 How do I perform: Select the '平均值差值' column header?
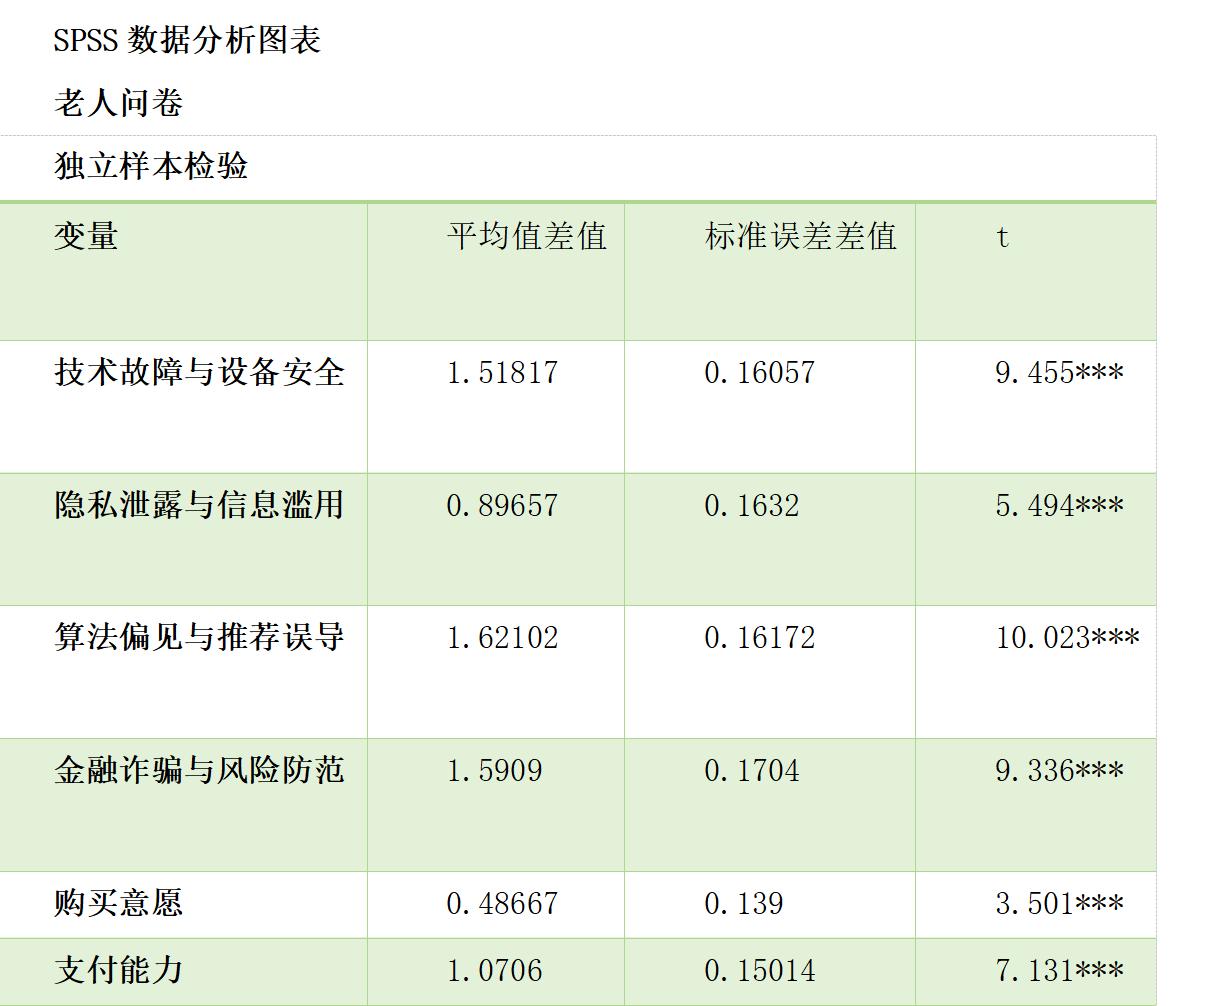click(526, 237)
